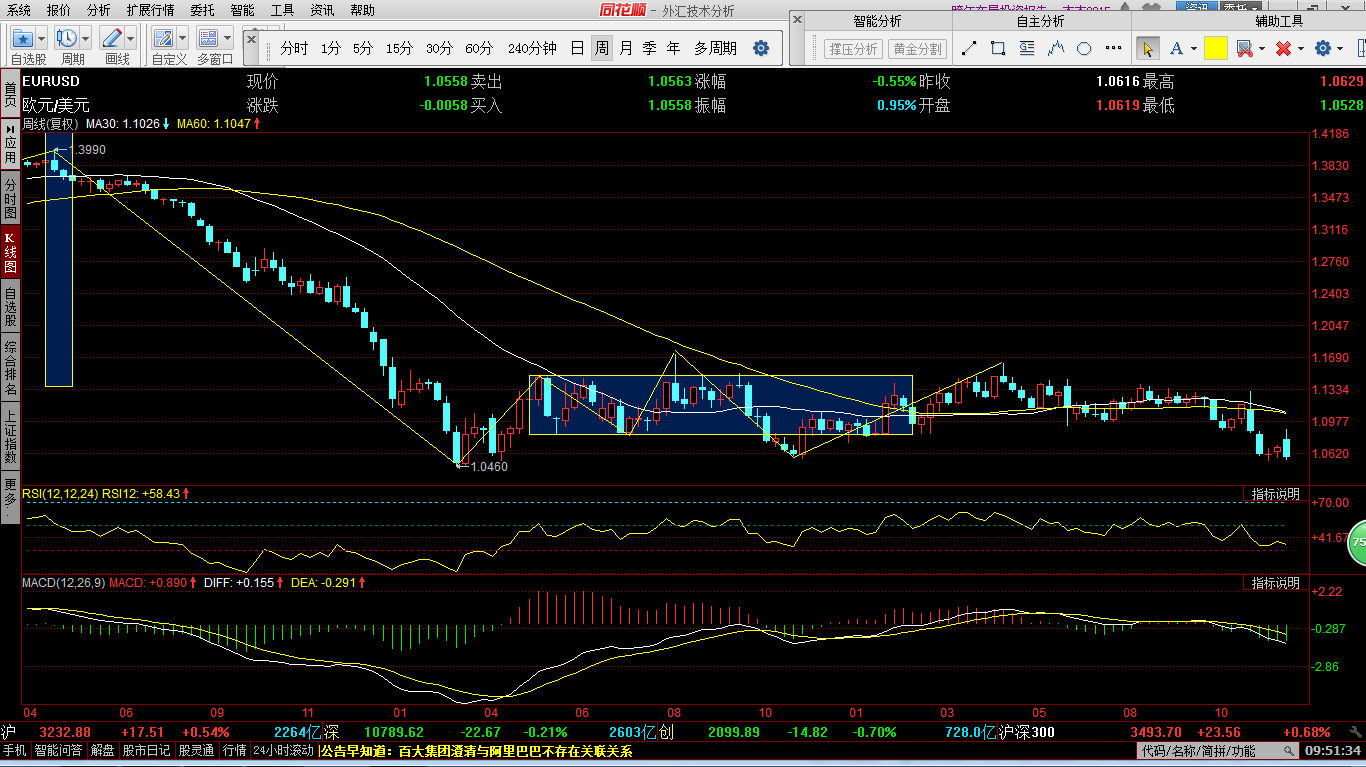Select the wave line drawing tool
Image resolution: width=1366 pixels, height=767 pixels.
(1056, 48)
